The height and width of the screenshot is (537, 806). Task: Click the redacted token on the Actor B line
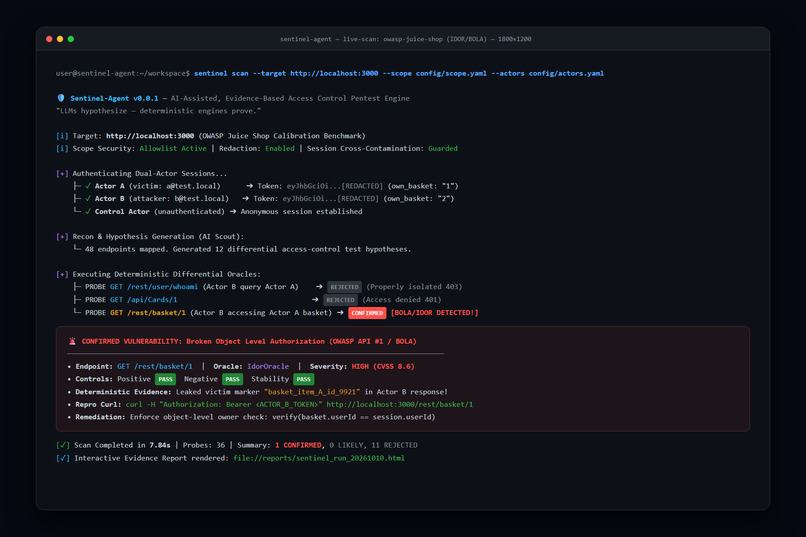(331, 198)
